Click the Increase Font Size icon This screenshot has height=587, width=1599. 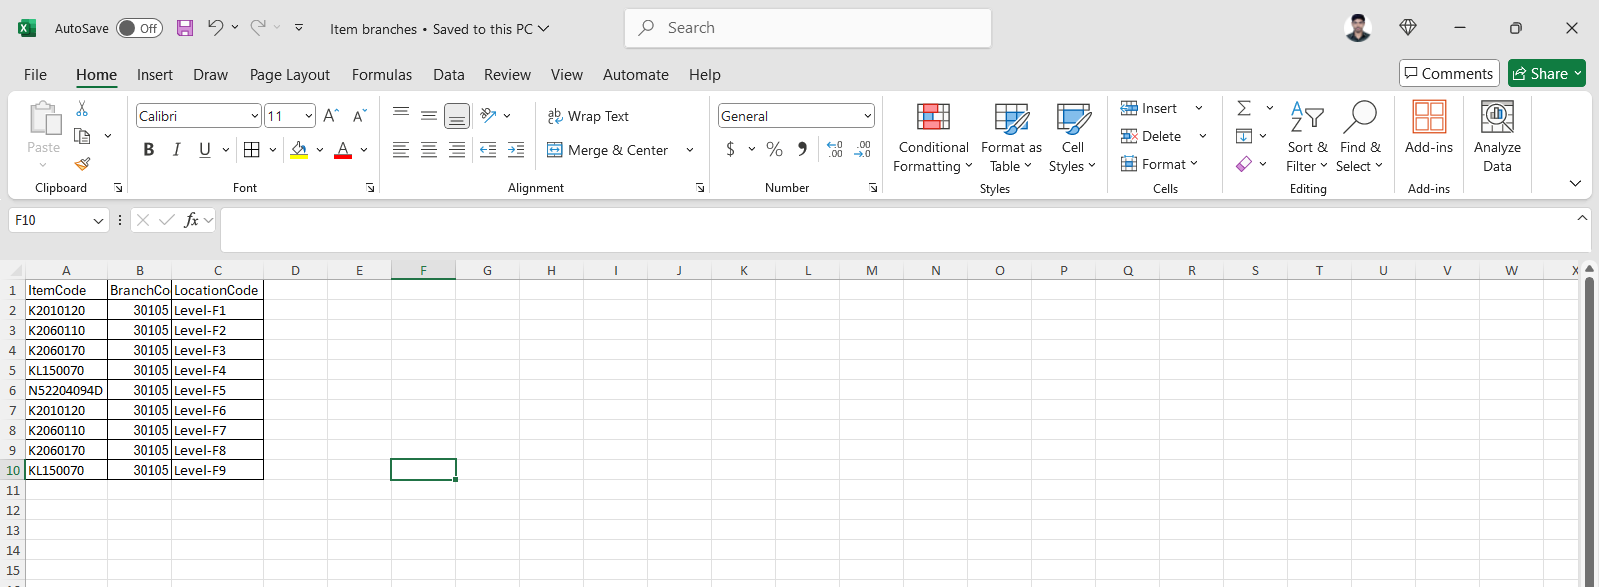coord(331,116)
